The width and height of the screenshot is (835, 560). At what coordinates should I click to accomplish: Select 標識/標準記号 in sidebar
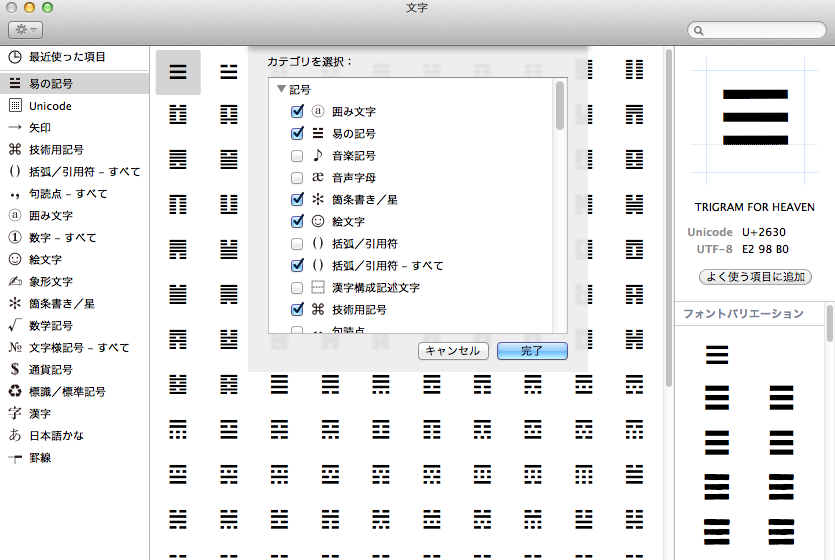tap(75, 392)
